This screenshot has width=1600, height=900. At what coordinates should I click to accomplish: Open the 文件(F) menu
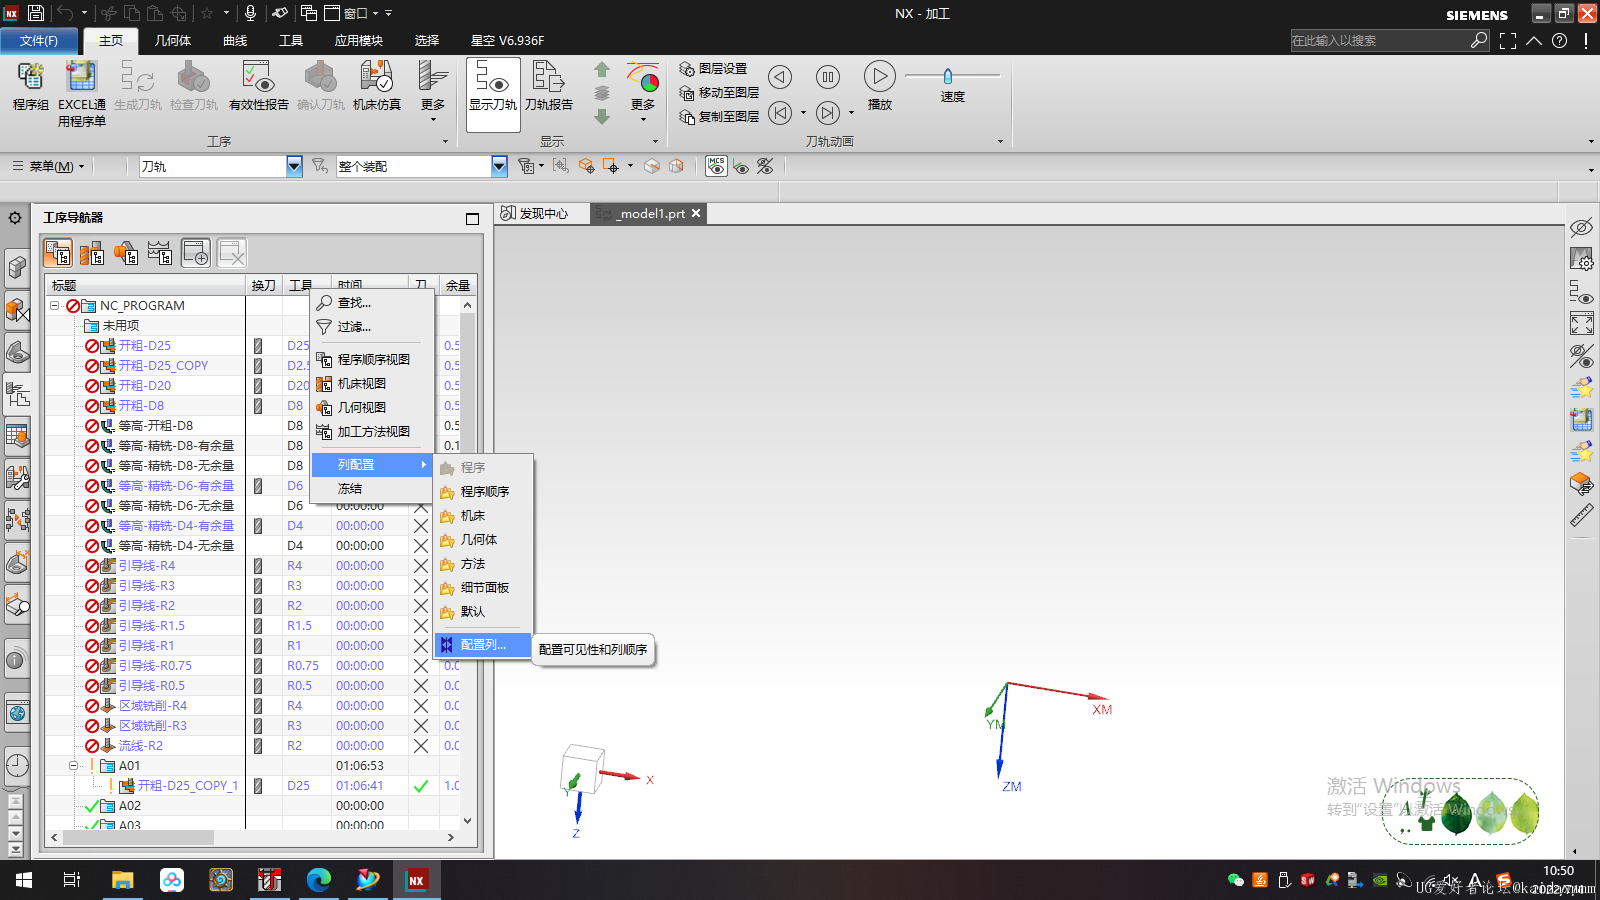click(x=39, y=41)
